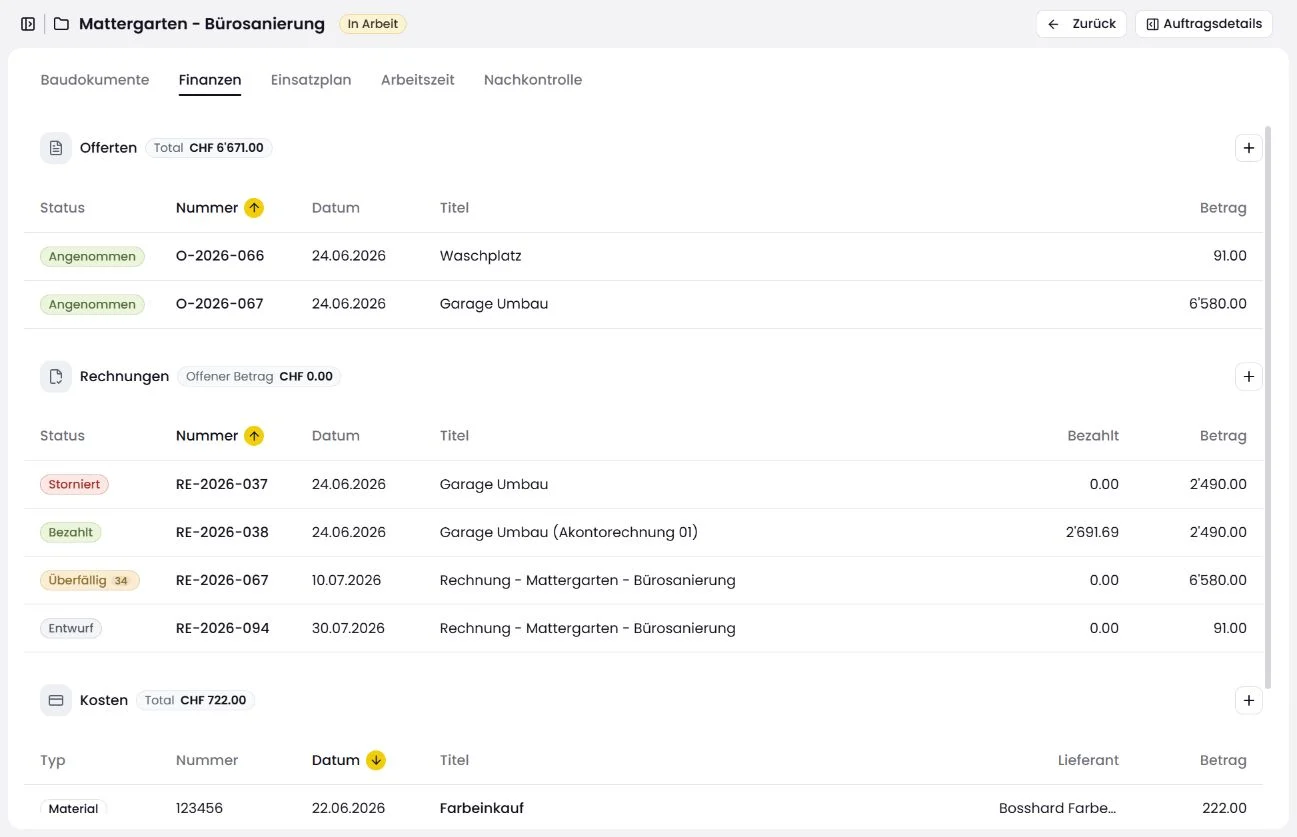Click the Entwurf status badge
Image resolution: width=1297 pixels, height=837 pixels.
pyautogui.click(x=71, y=629)
